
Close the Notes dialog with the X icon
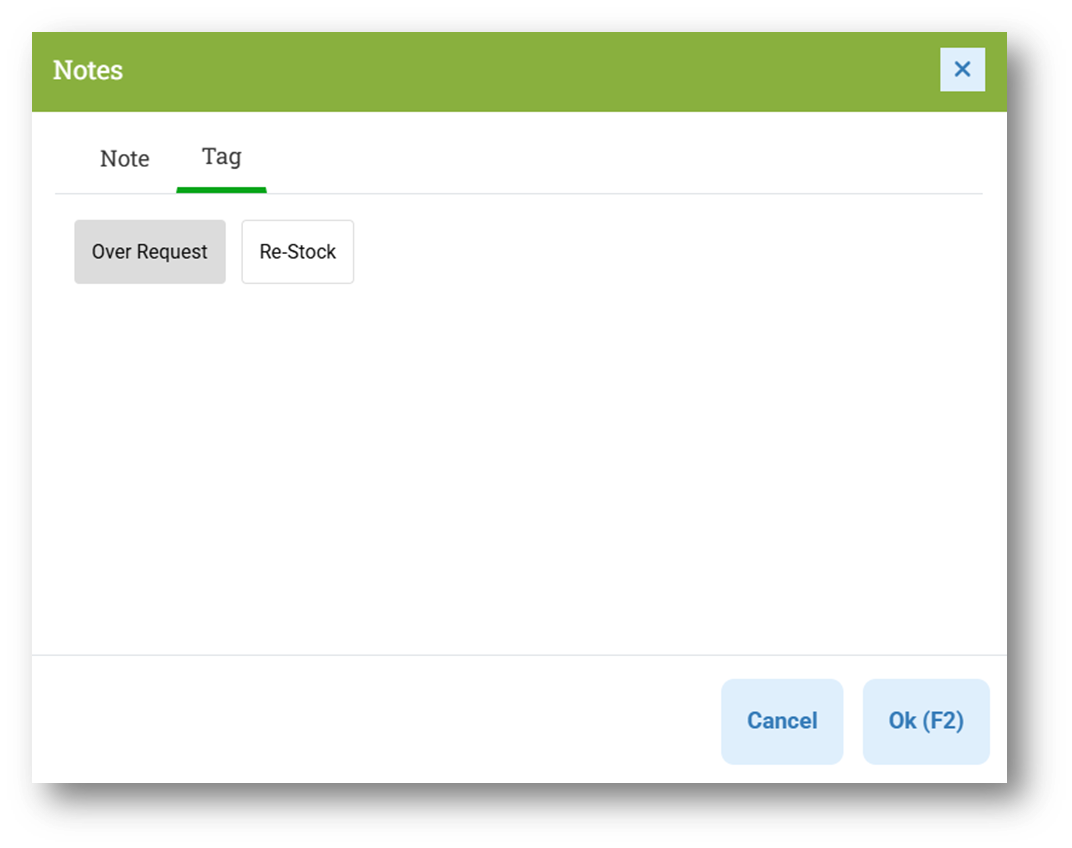962,69
